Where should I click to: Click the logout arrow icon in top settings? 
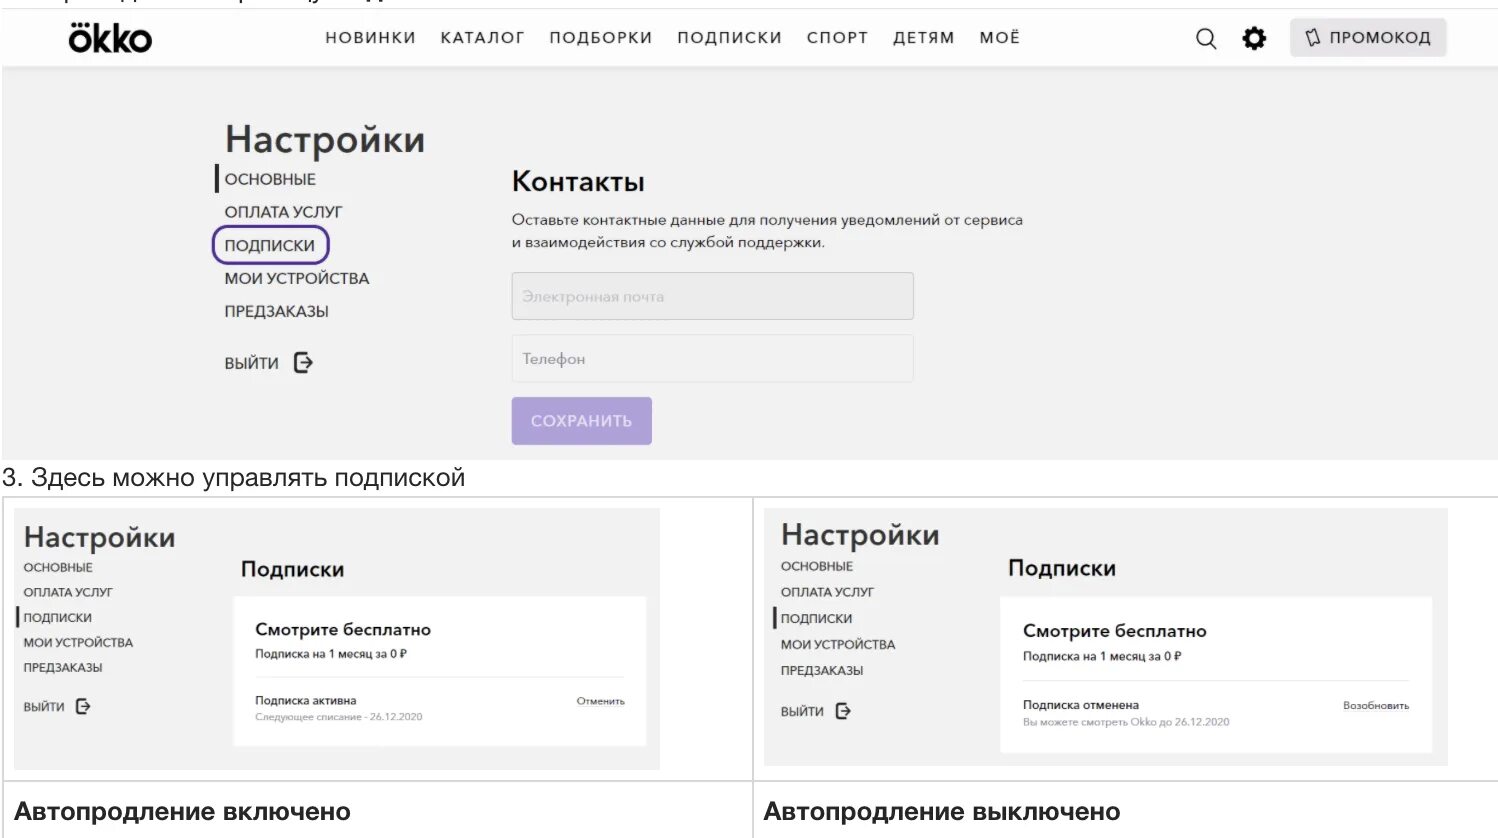(x=303, y=363)
